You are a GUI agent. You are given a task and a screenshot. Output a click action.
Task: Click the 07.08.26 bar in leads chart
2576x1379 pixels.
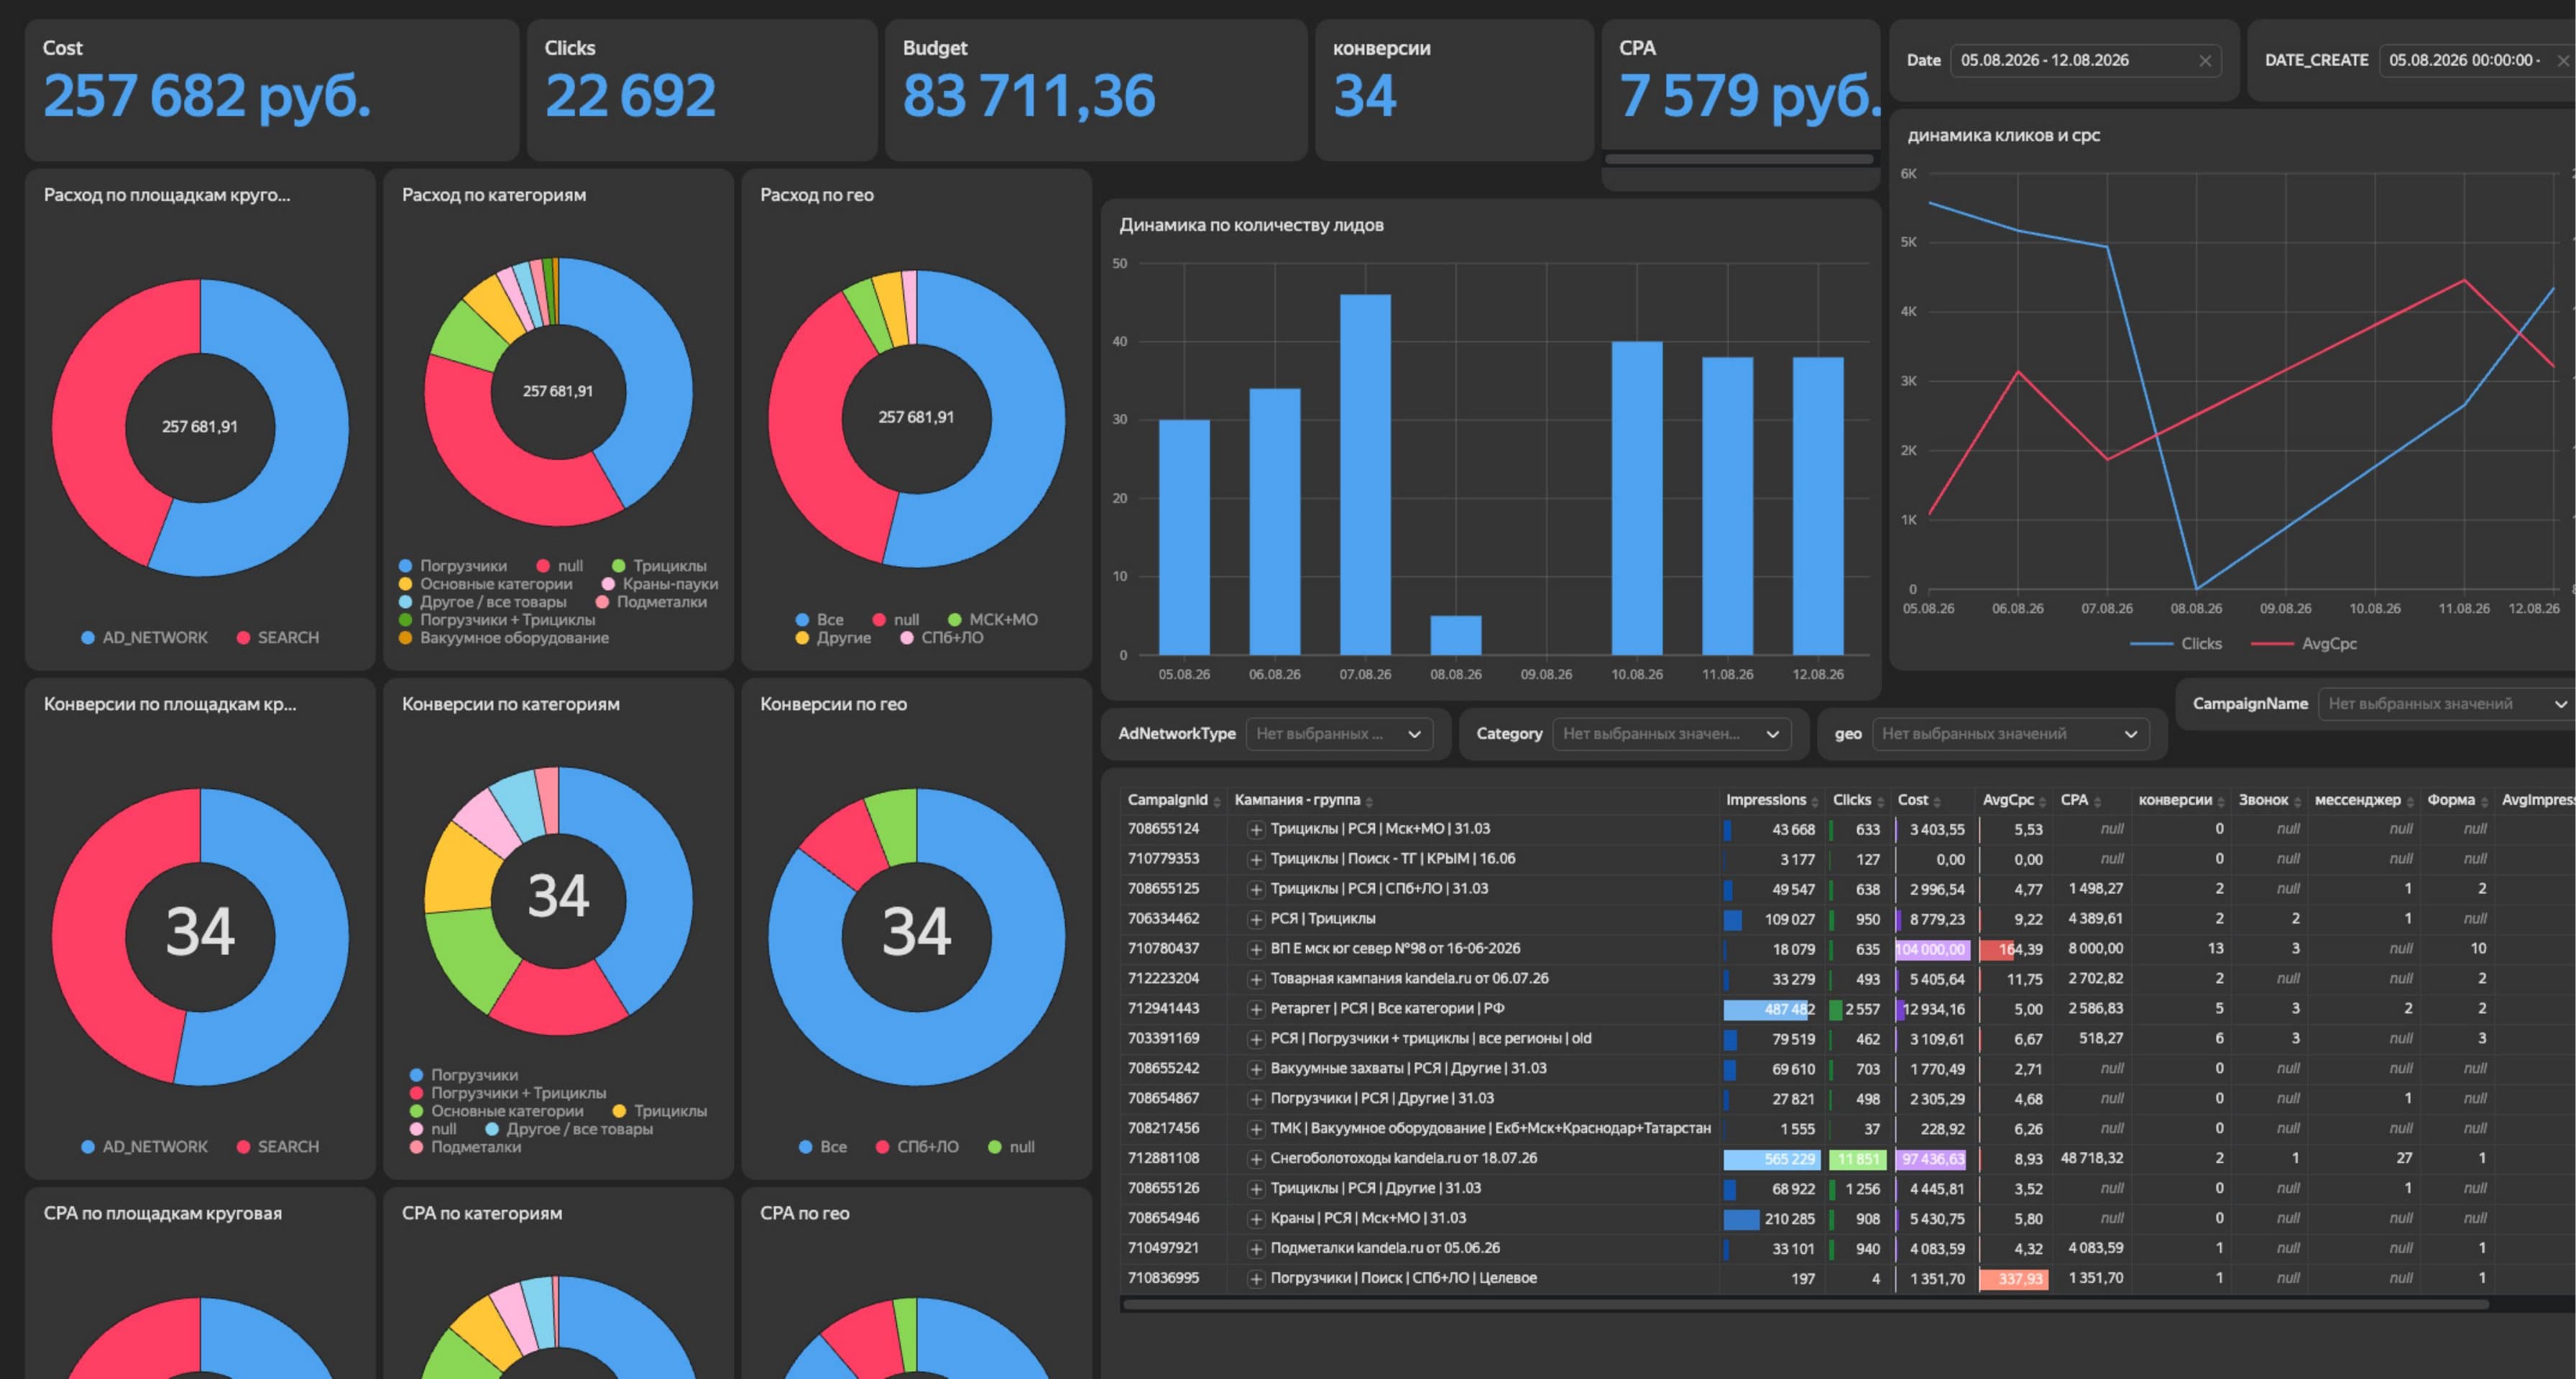coord(1365,475)
